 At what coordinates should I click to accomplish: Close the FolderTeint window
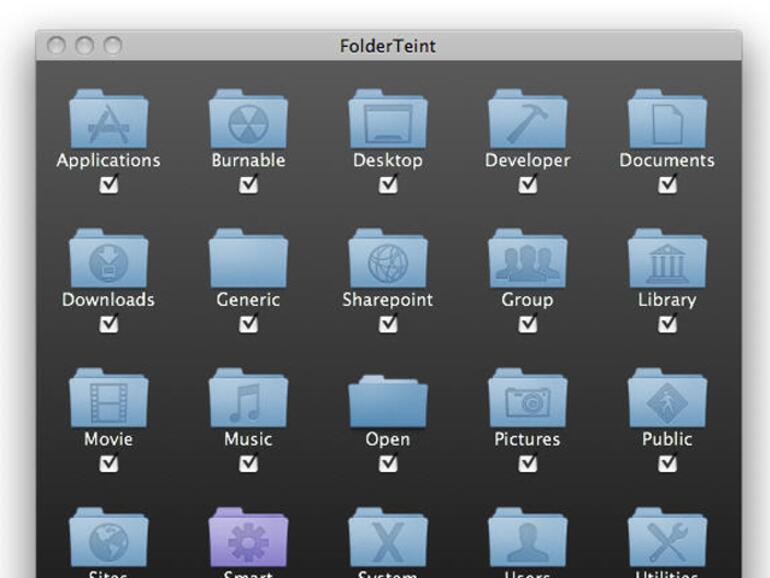(56, 46)
